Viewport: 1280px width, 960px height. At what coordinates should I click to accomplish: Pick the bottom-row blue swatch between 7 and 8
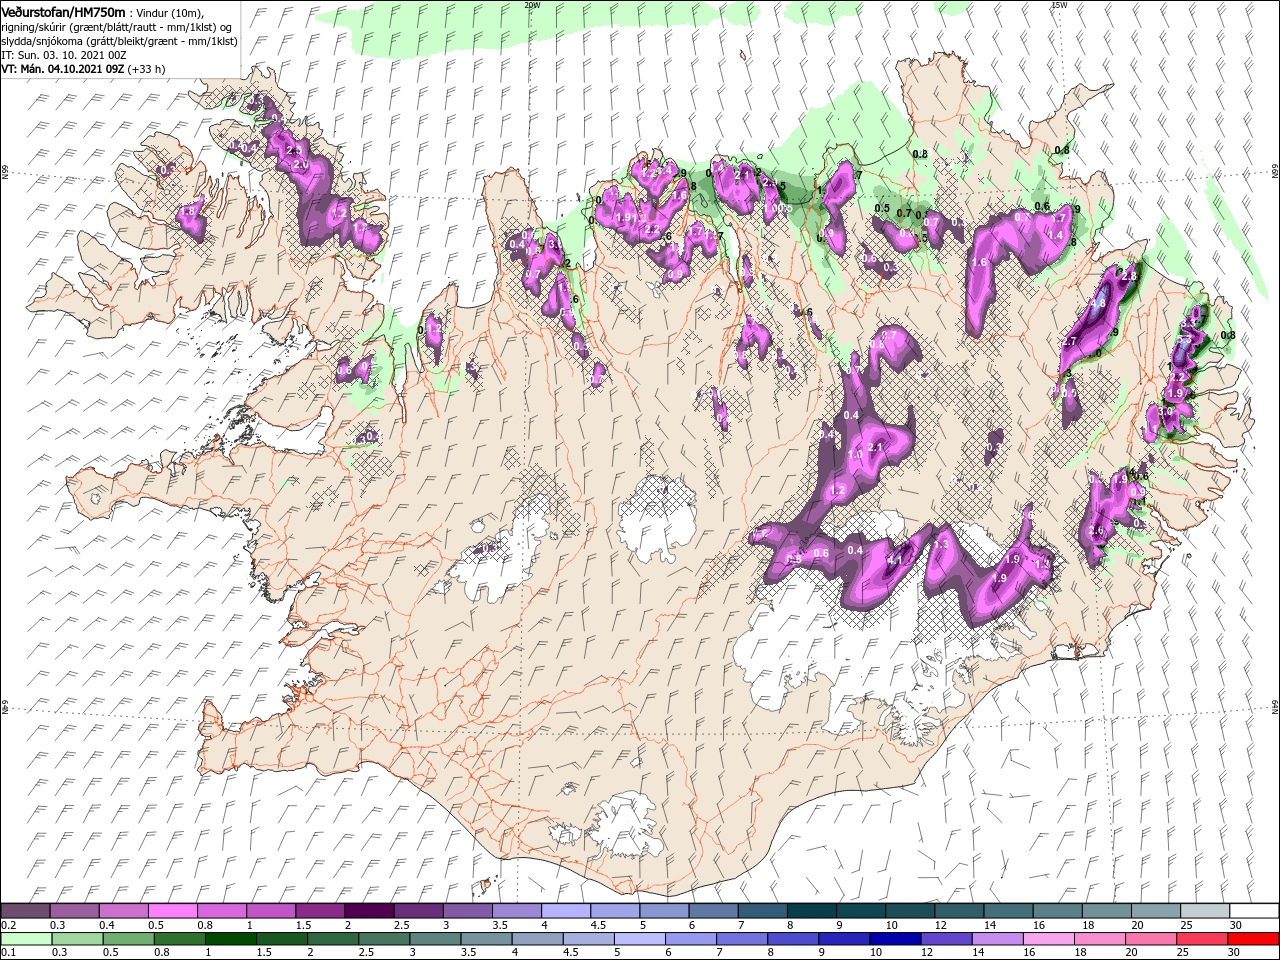[742, 939]
